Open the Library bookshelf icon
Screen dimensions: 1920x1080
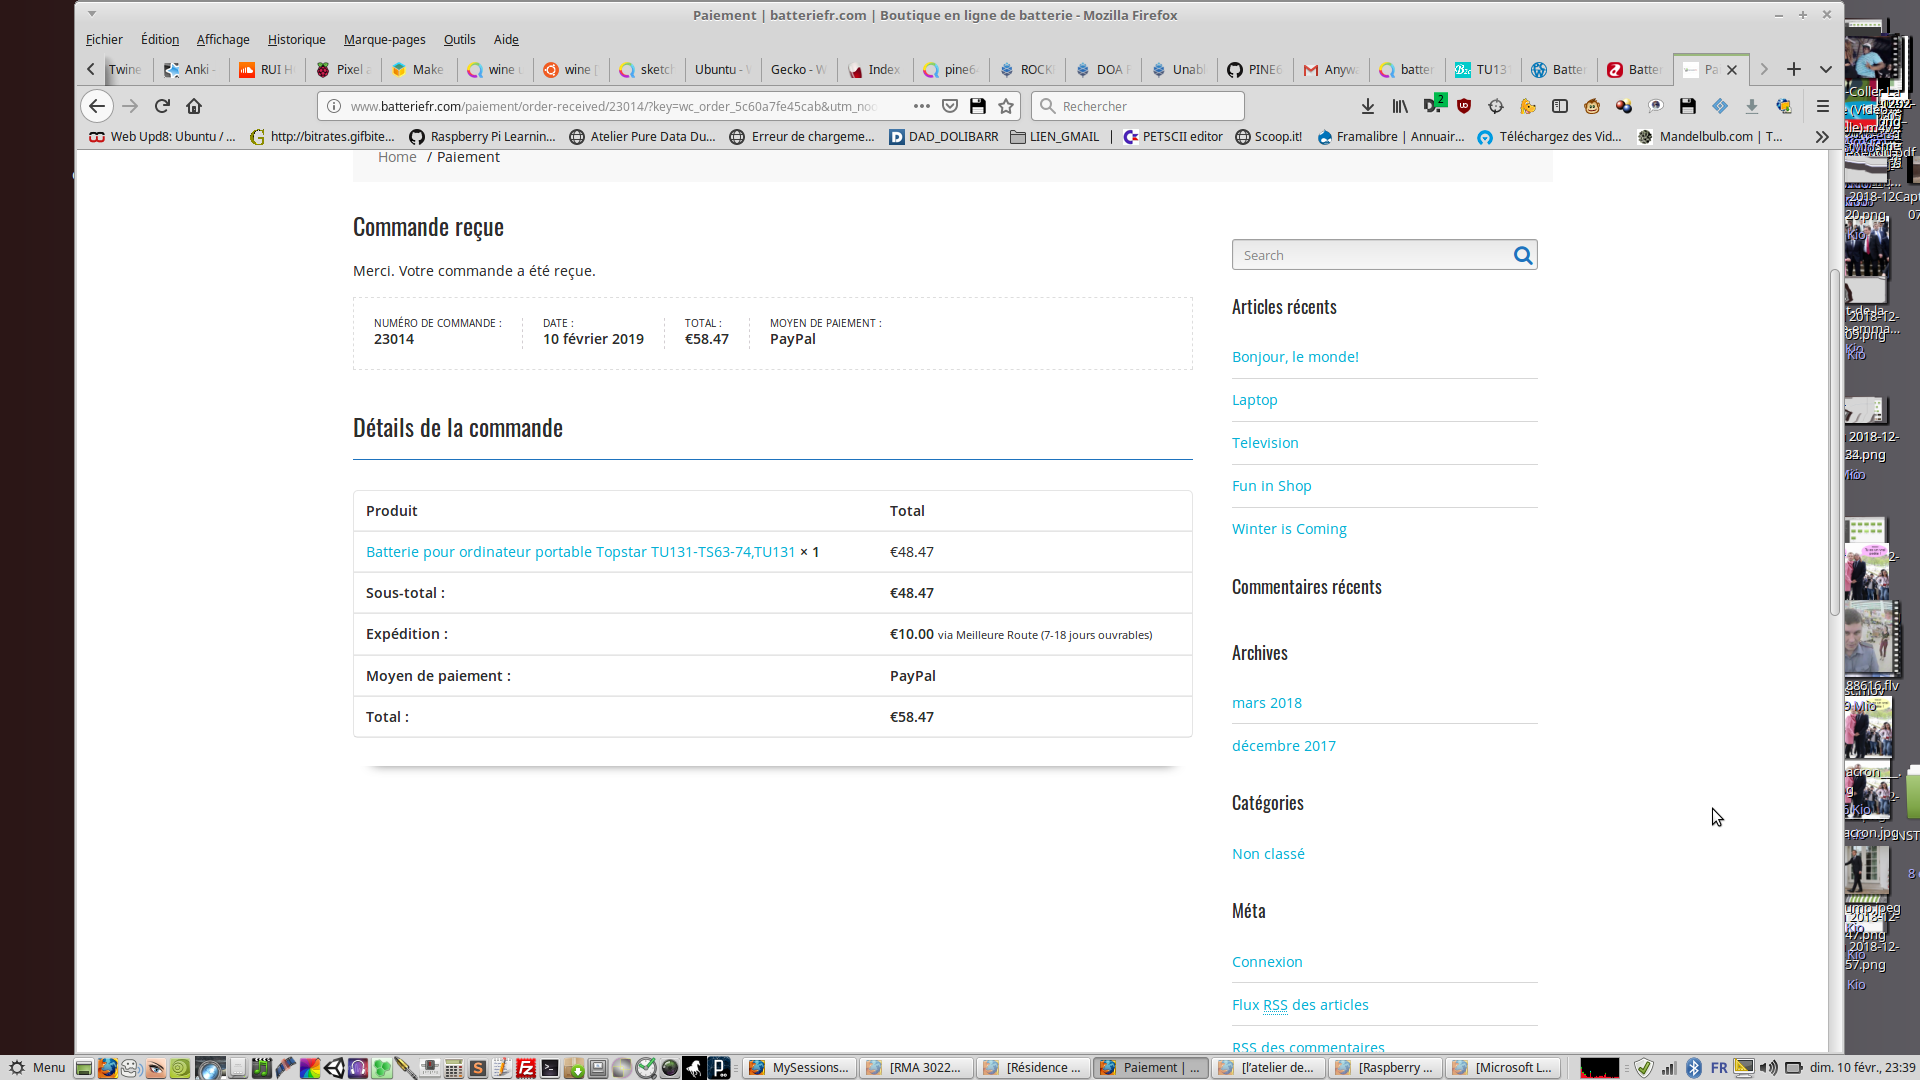(1400, 106)
